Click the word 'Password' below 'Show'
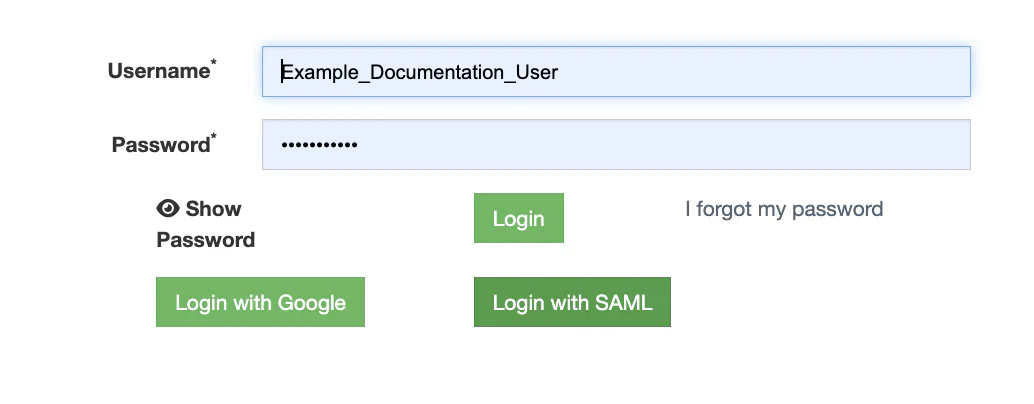1034x404 pixels. (x=206, y=240)
